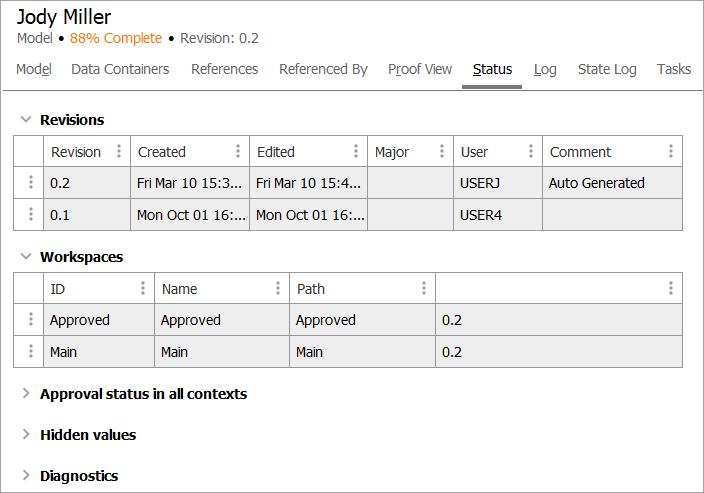Viewport: 704px width, 493px height.
Task: Open the Edited column options menu
Action: click(x=356, y=152)
